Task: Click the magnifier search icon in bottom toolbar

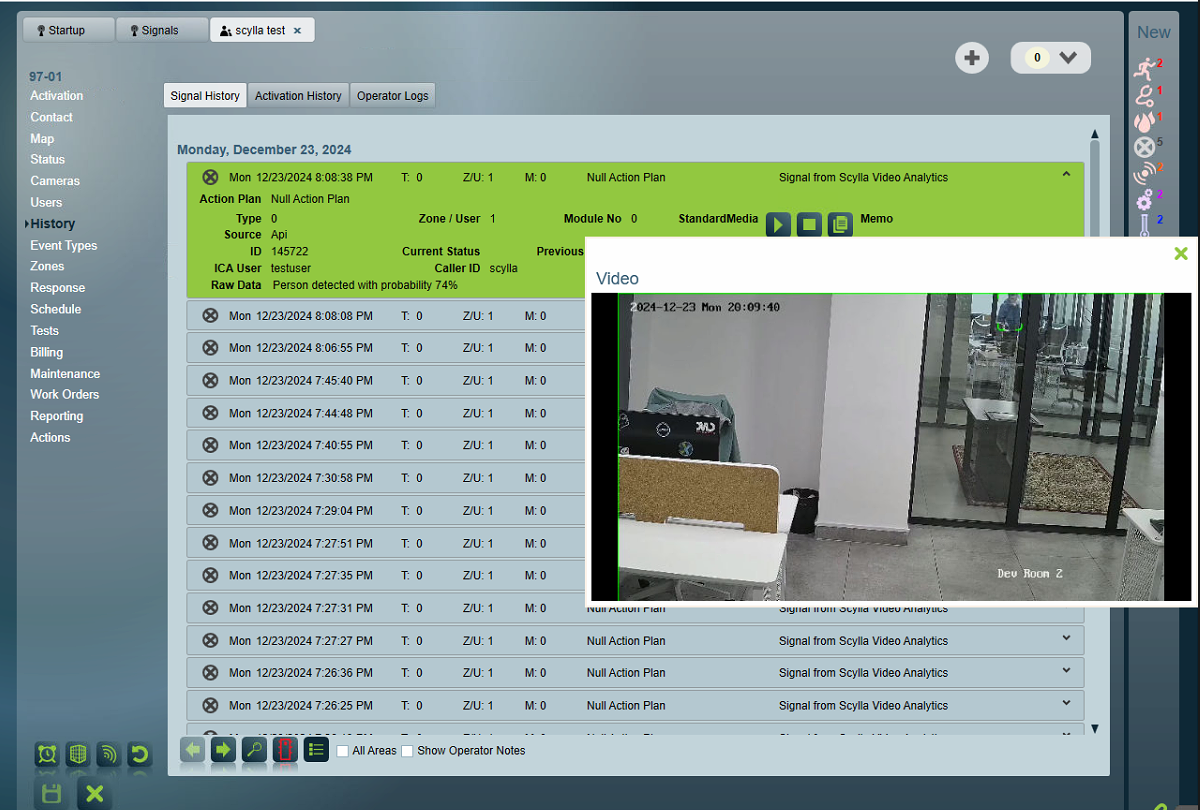Action: pos(254,750)
